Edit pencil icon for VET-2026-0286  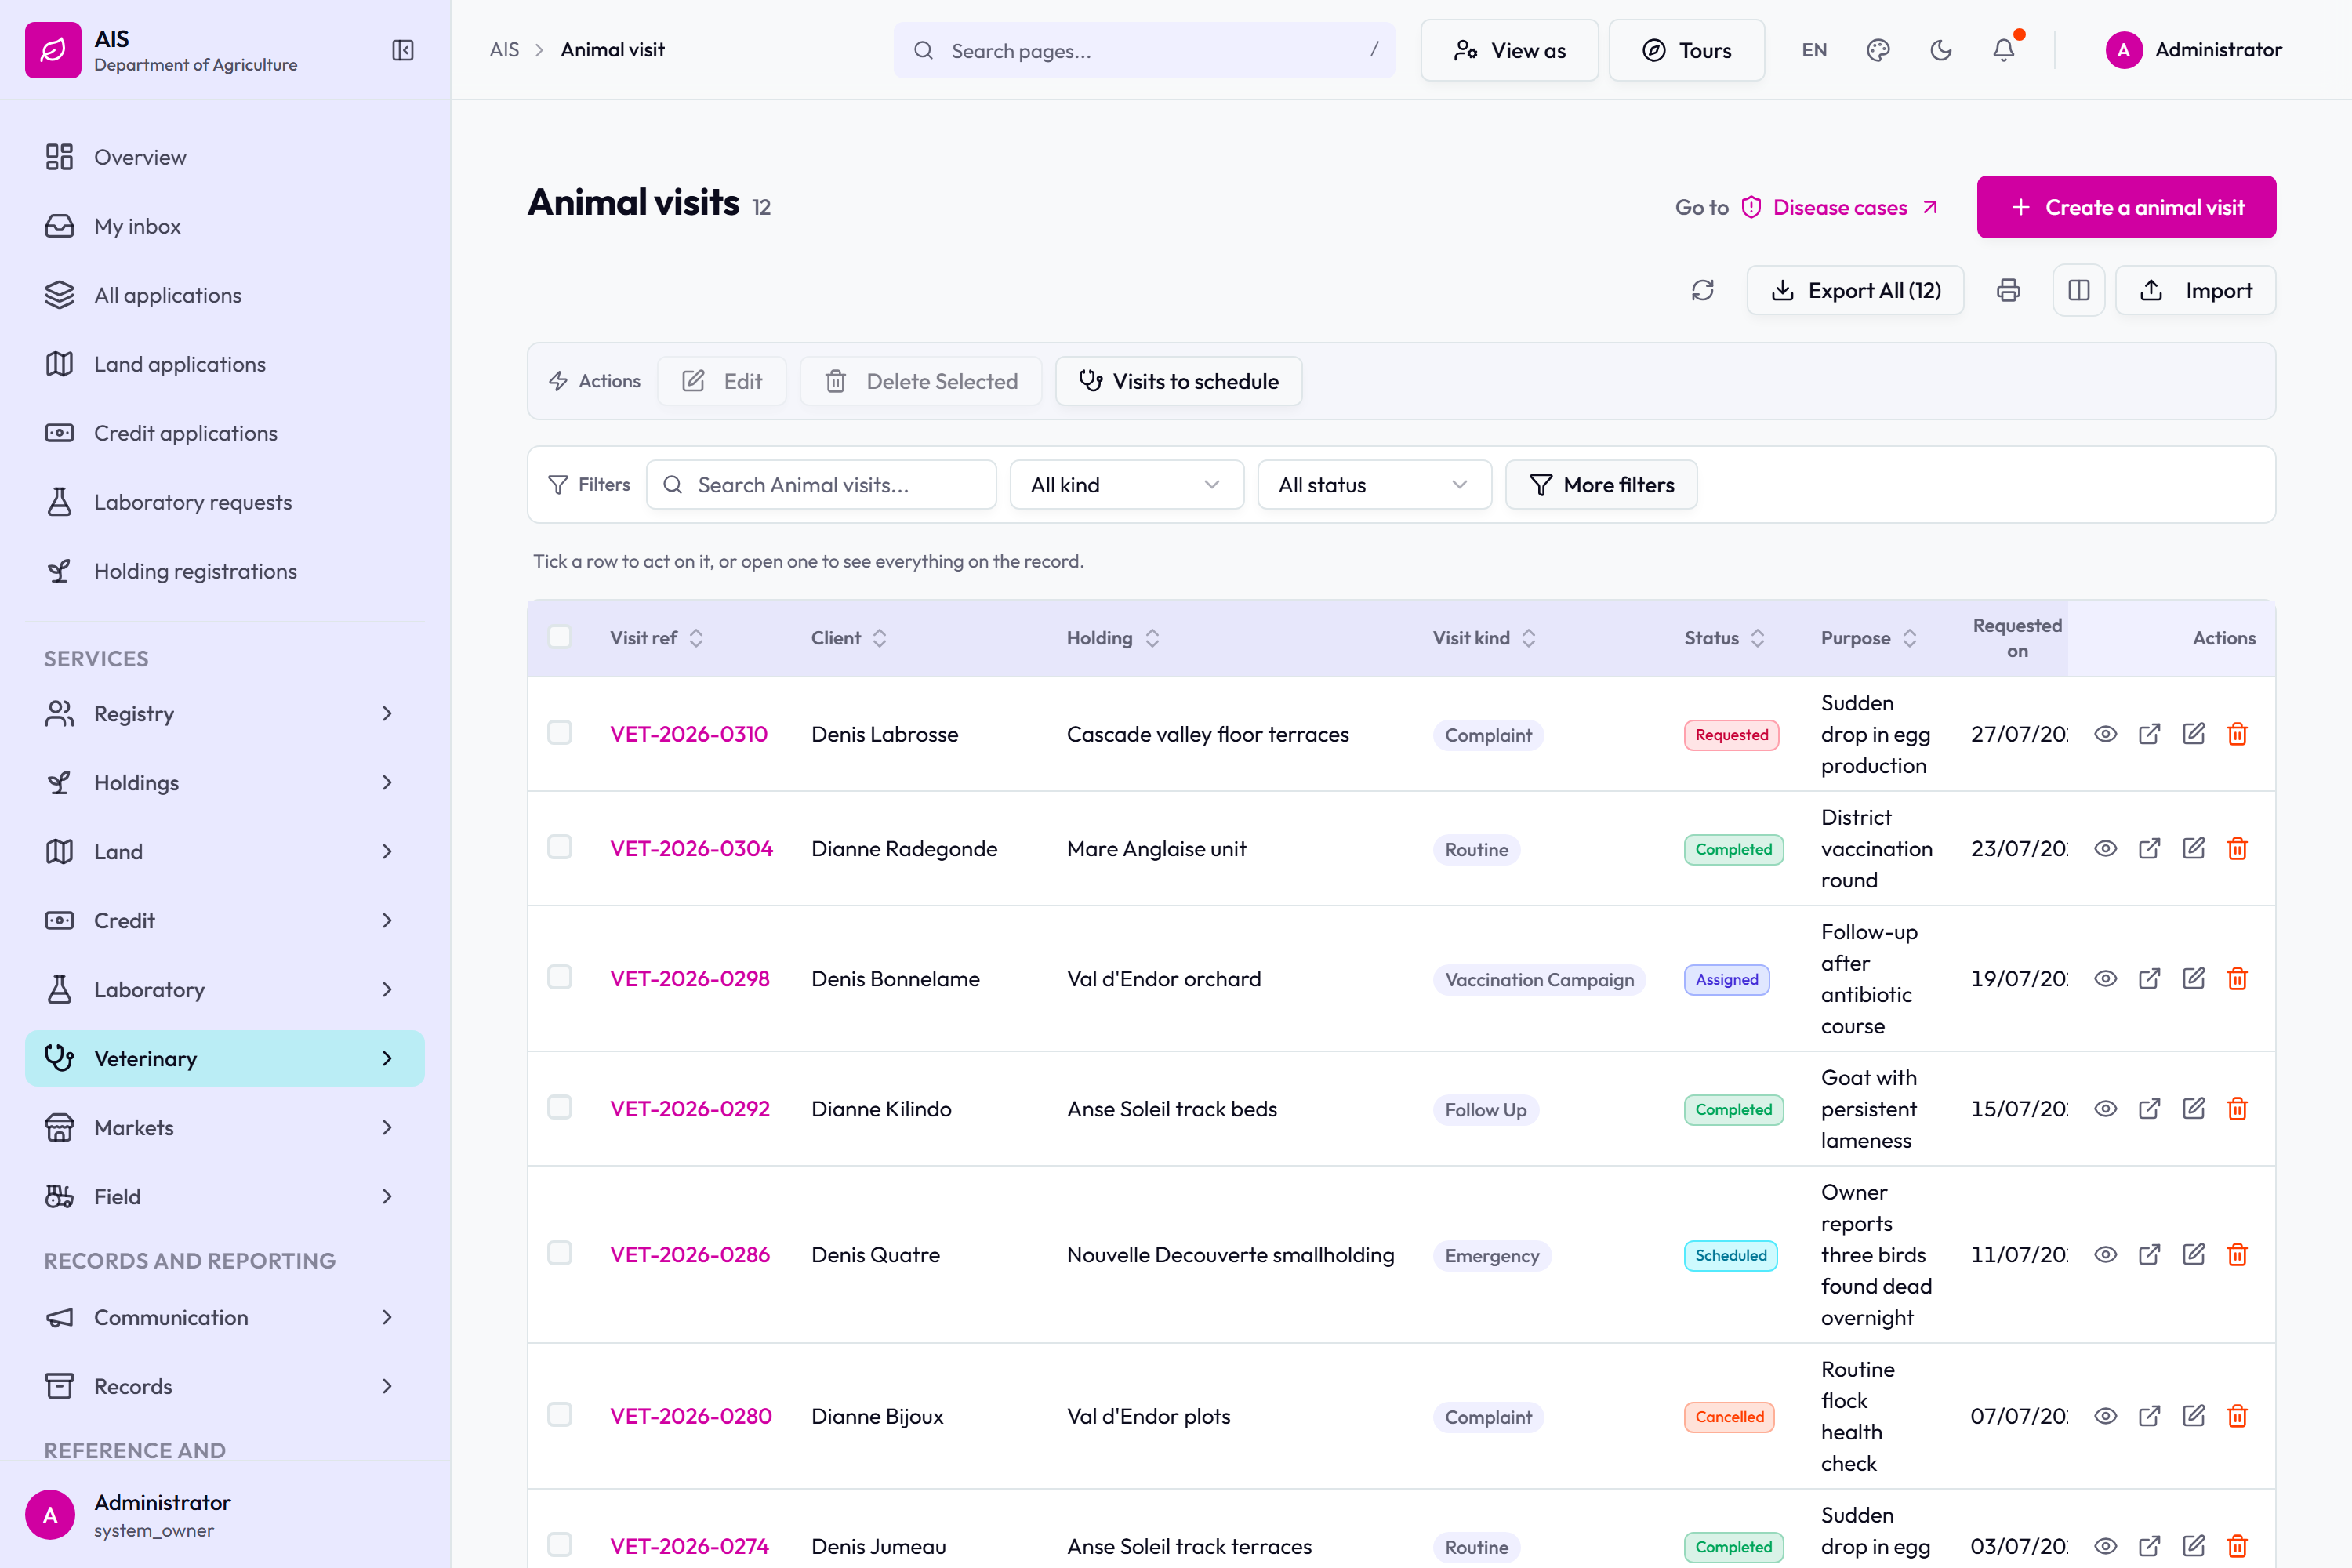2193,1254
